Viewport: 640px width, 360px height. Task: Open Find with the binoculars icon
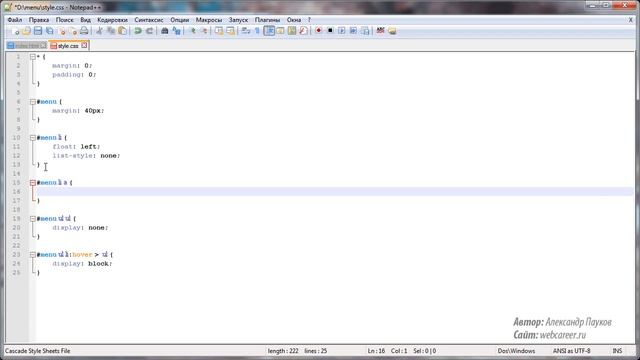coord(164,31)
